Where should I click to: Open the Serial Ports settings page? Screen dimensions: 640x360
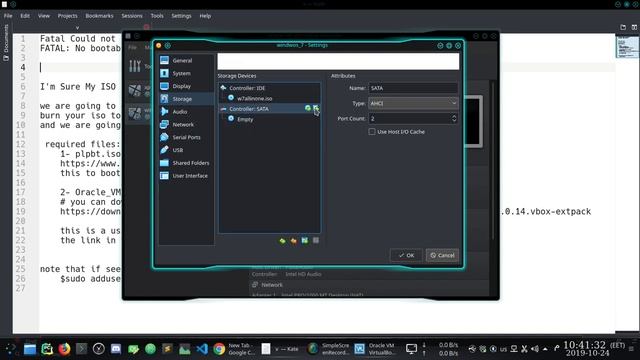(x=186, y=137)
